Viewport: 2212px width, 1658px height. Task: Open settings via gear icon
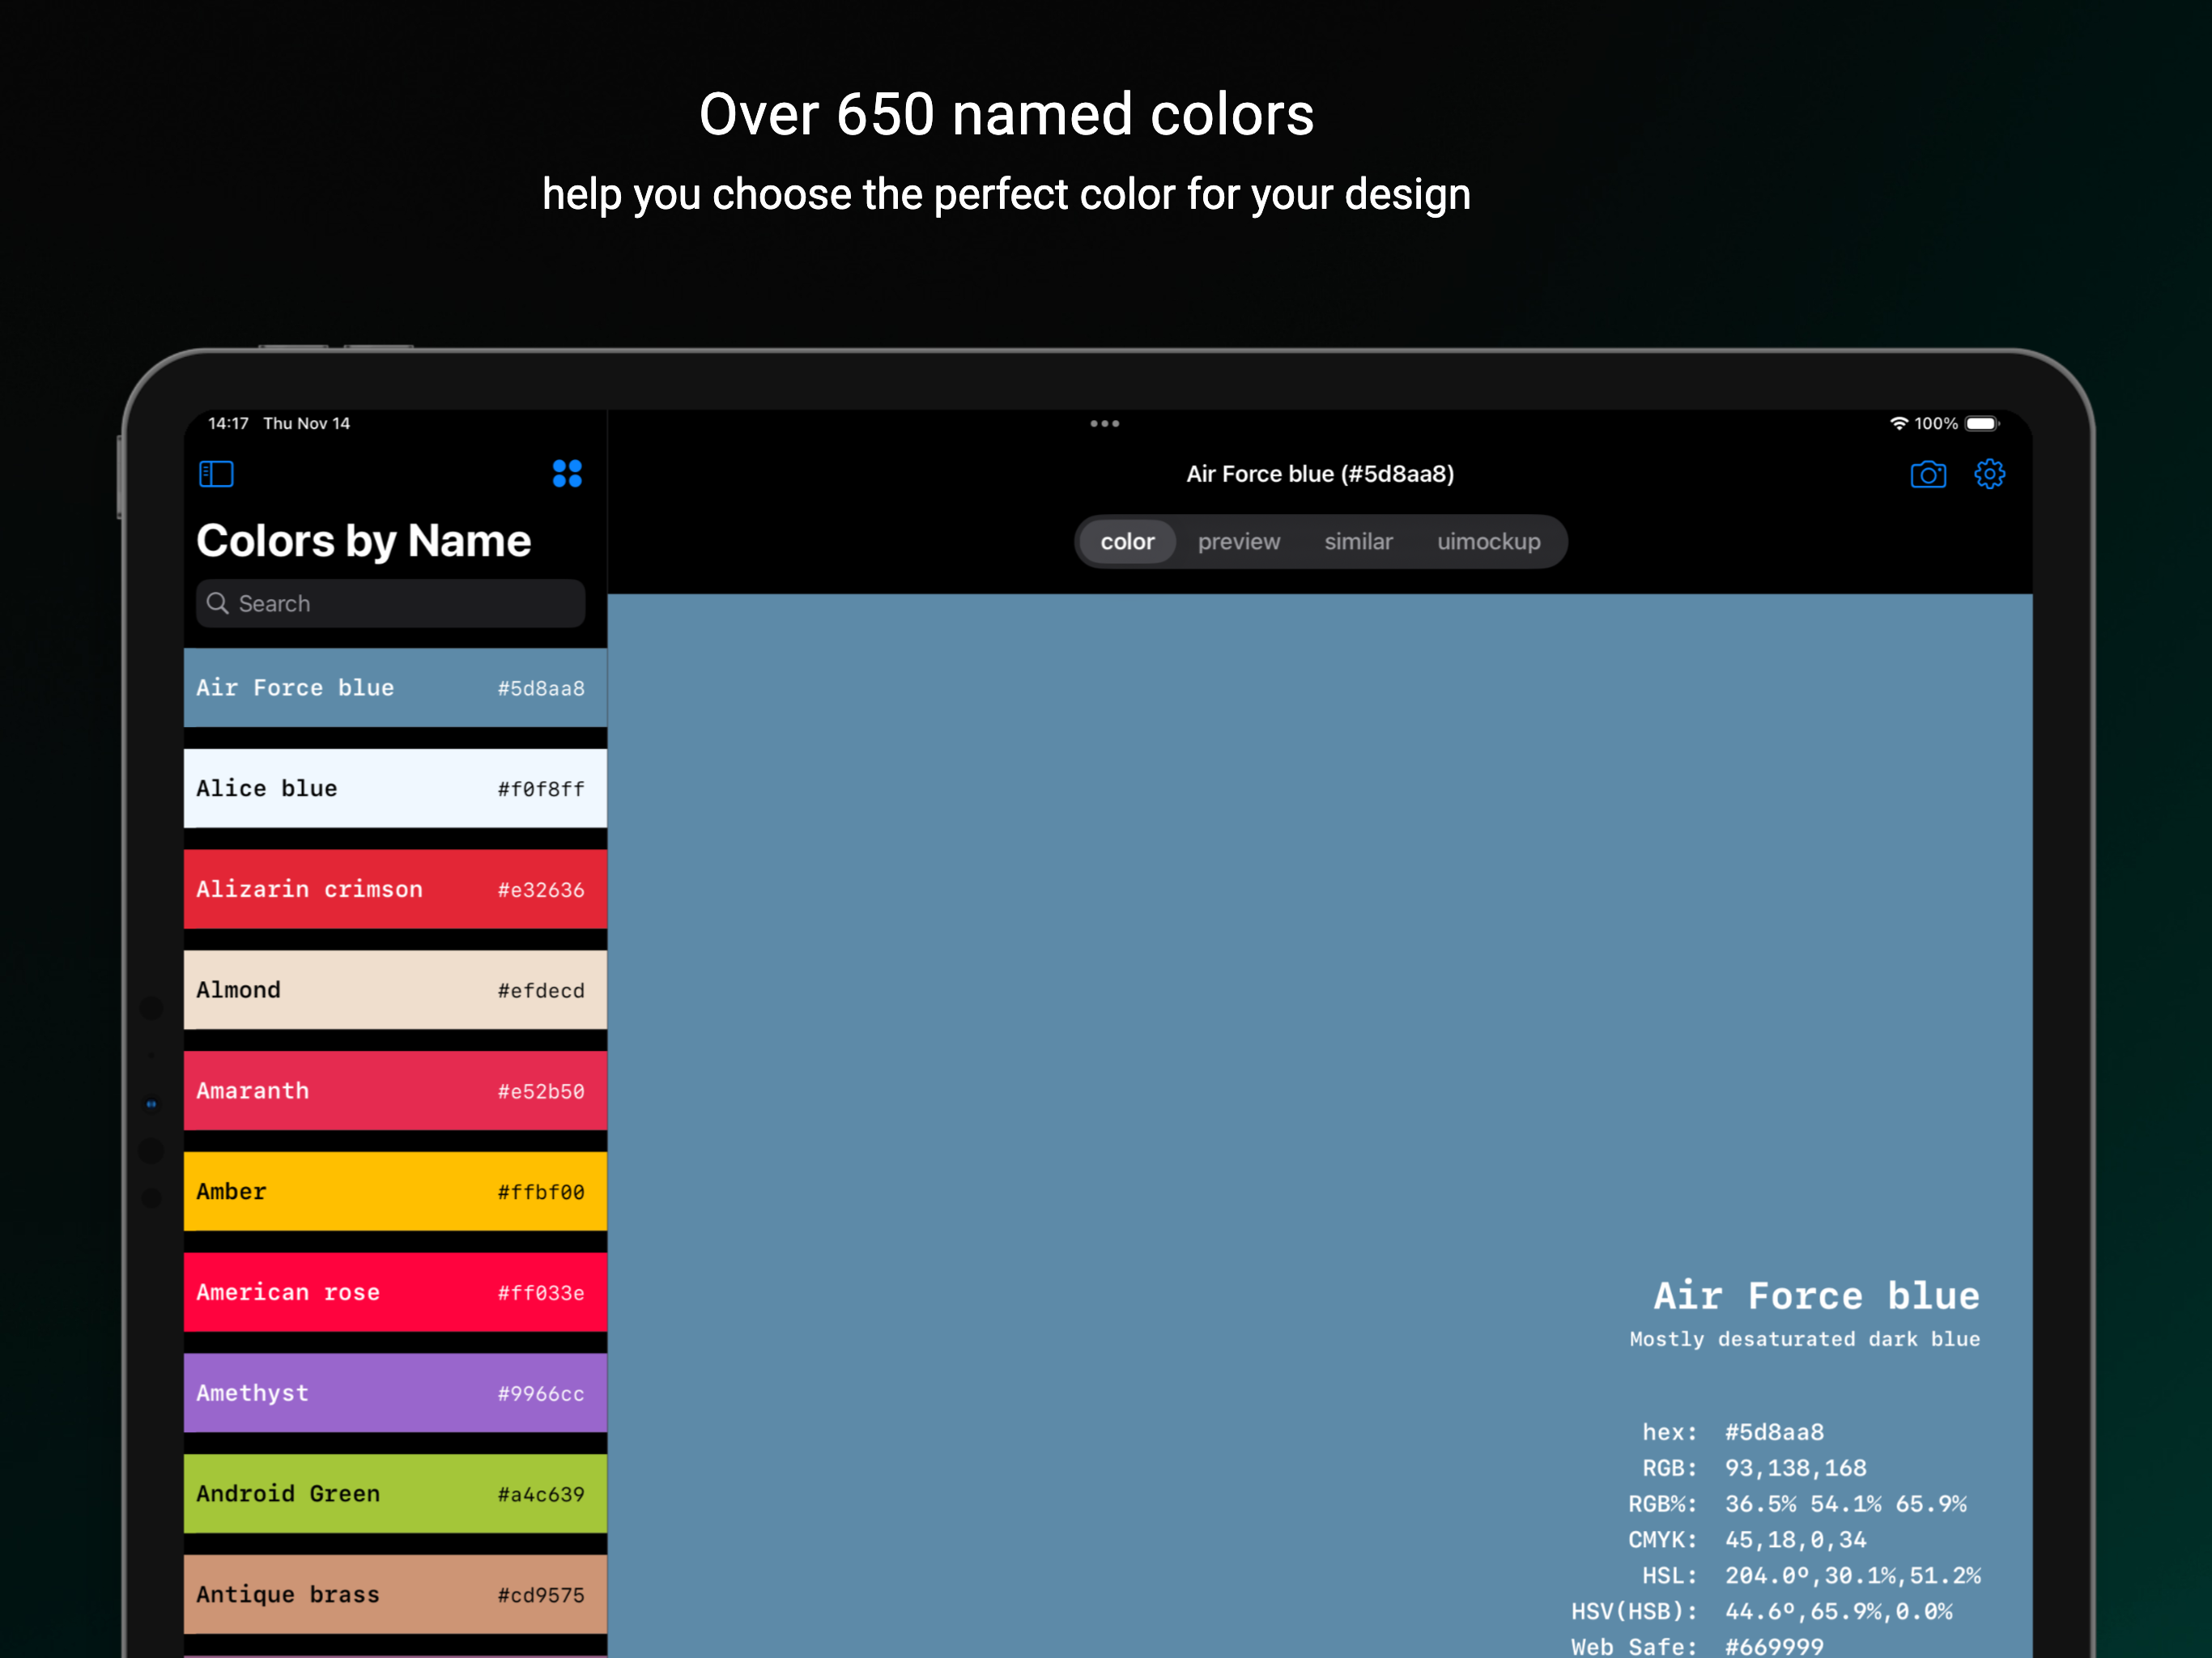[x=1989, y=474]
